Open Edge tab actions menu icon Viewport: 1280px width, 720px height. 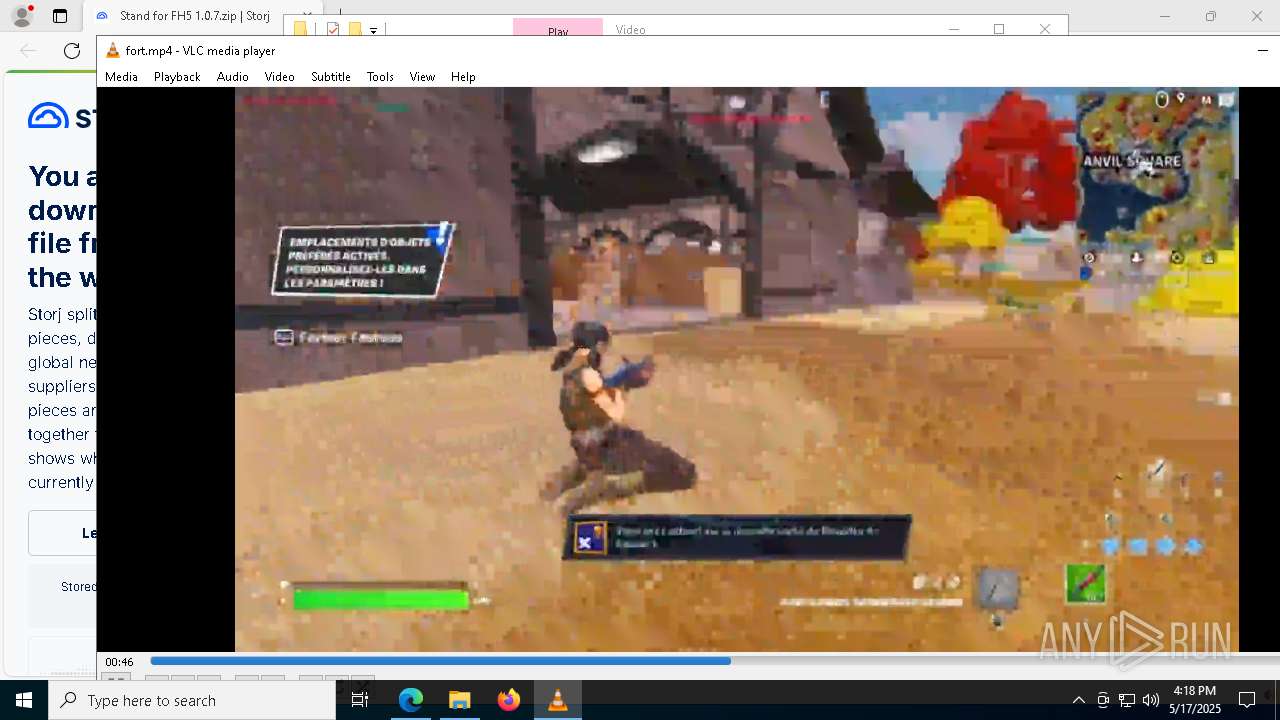point(60,16)
